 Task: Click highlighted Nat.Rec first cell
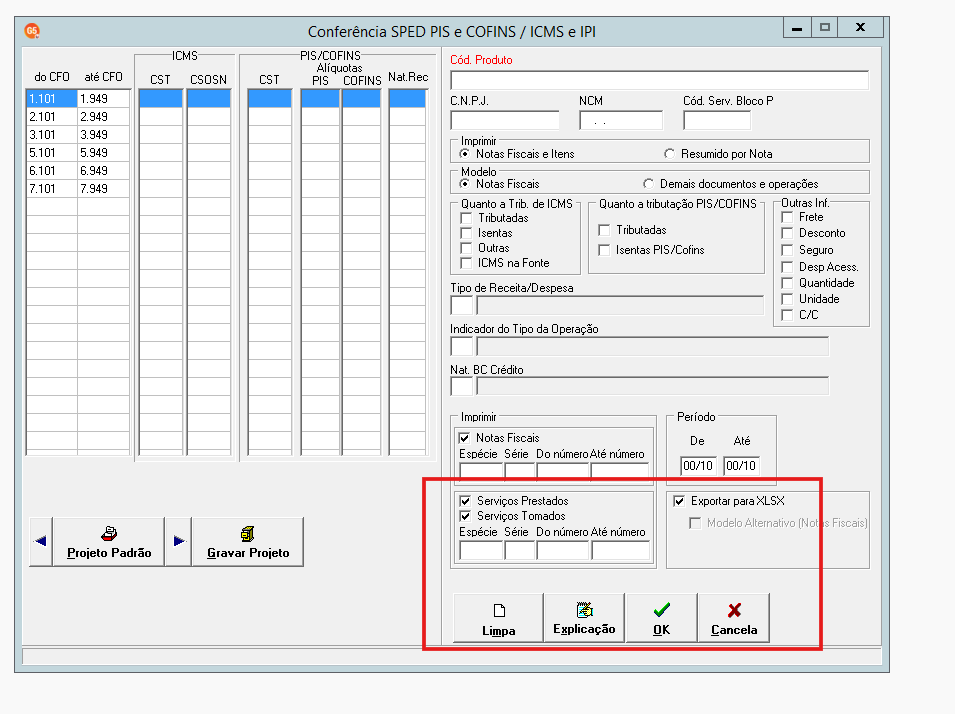point(407,99)
